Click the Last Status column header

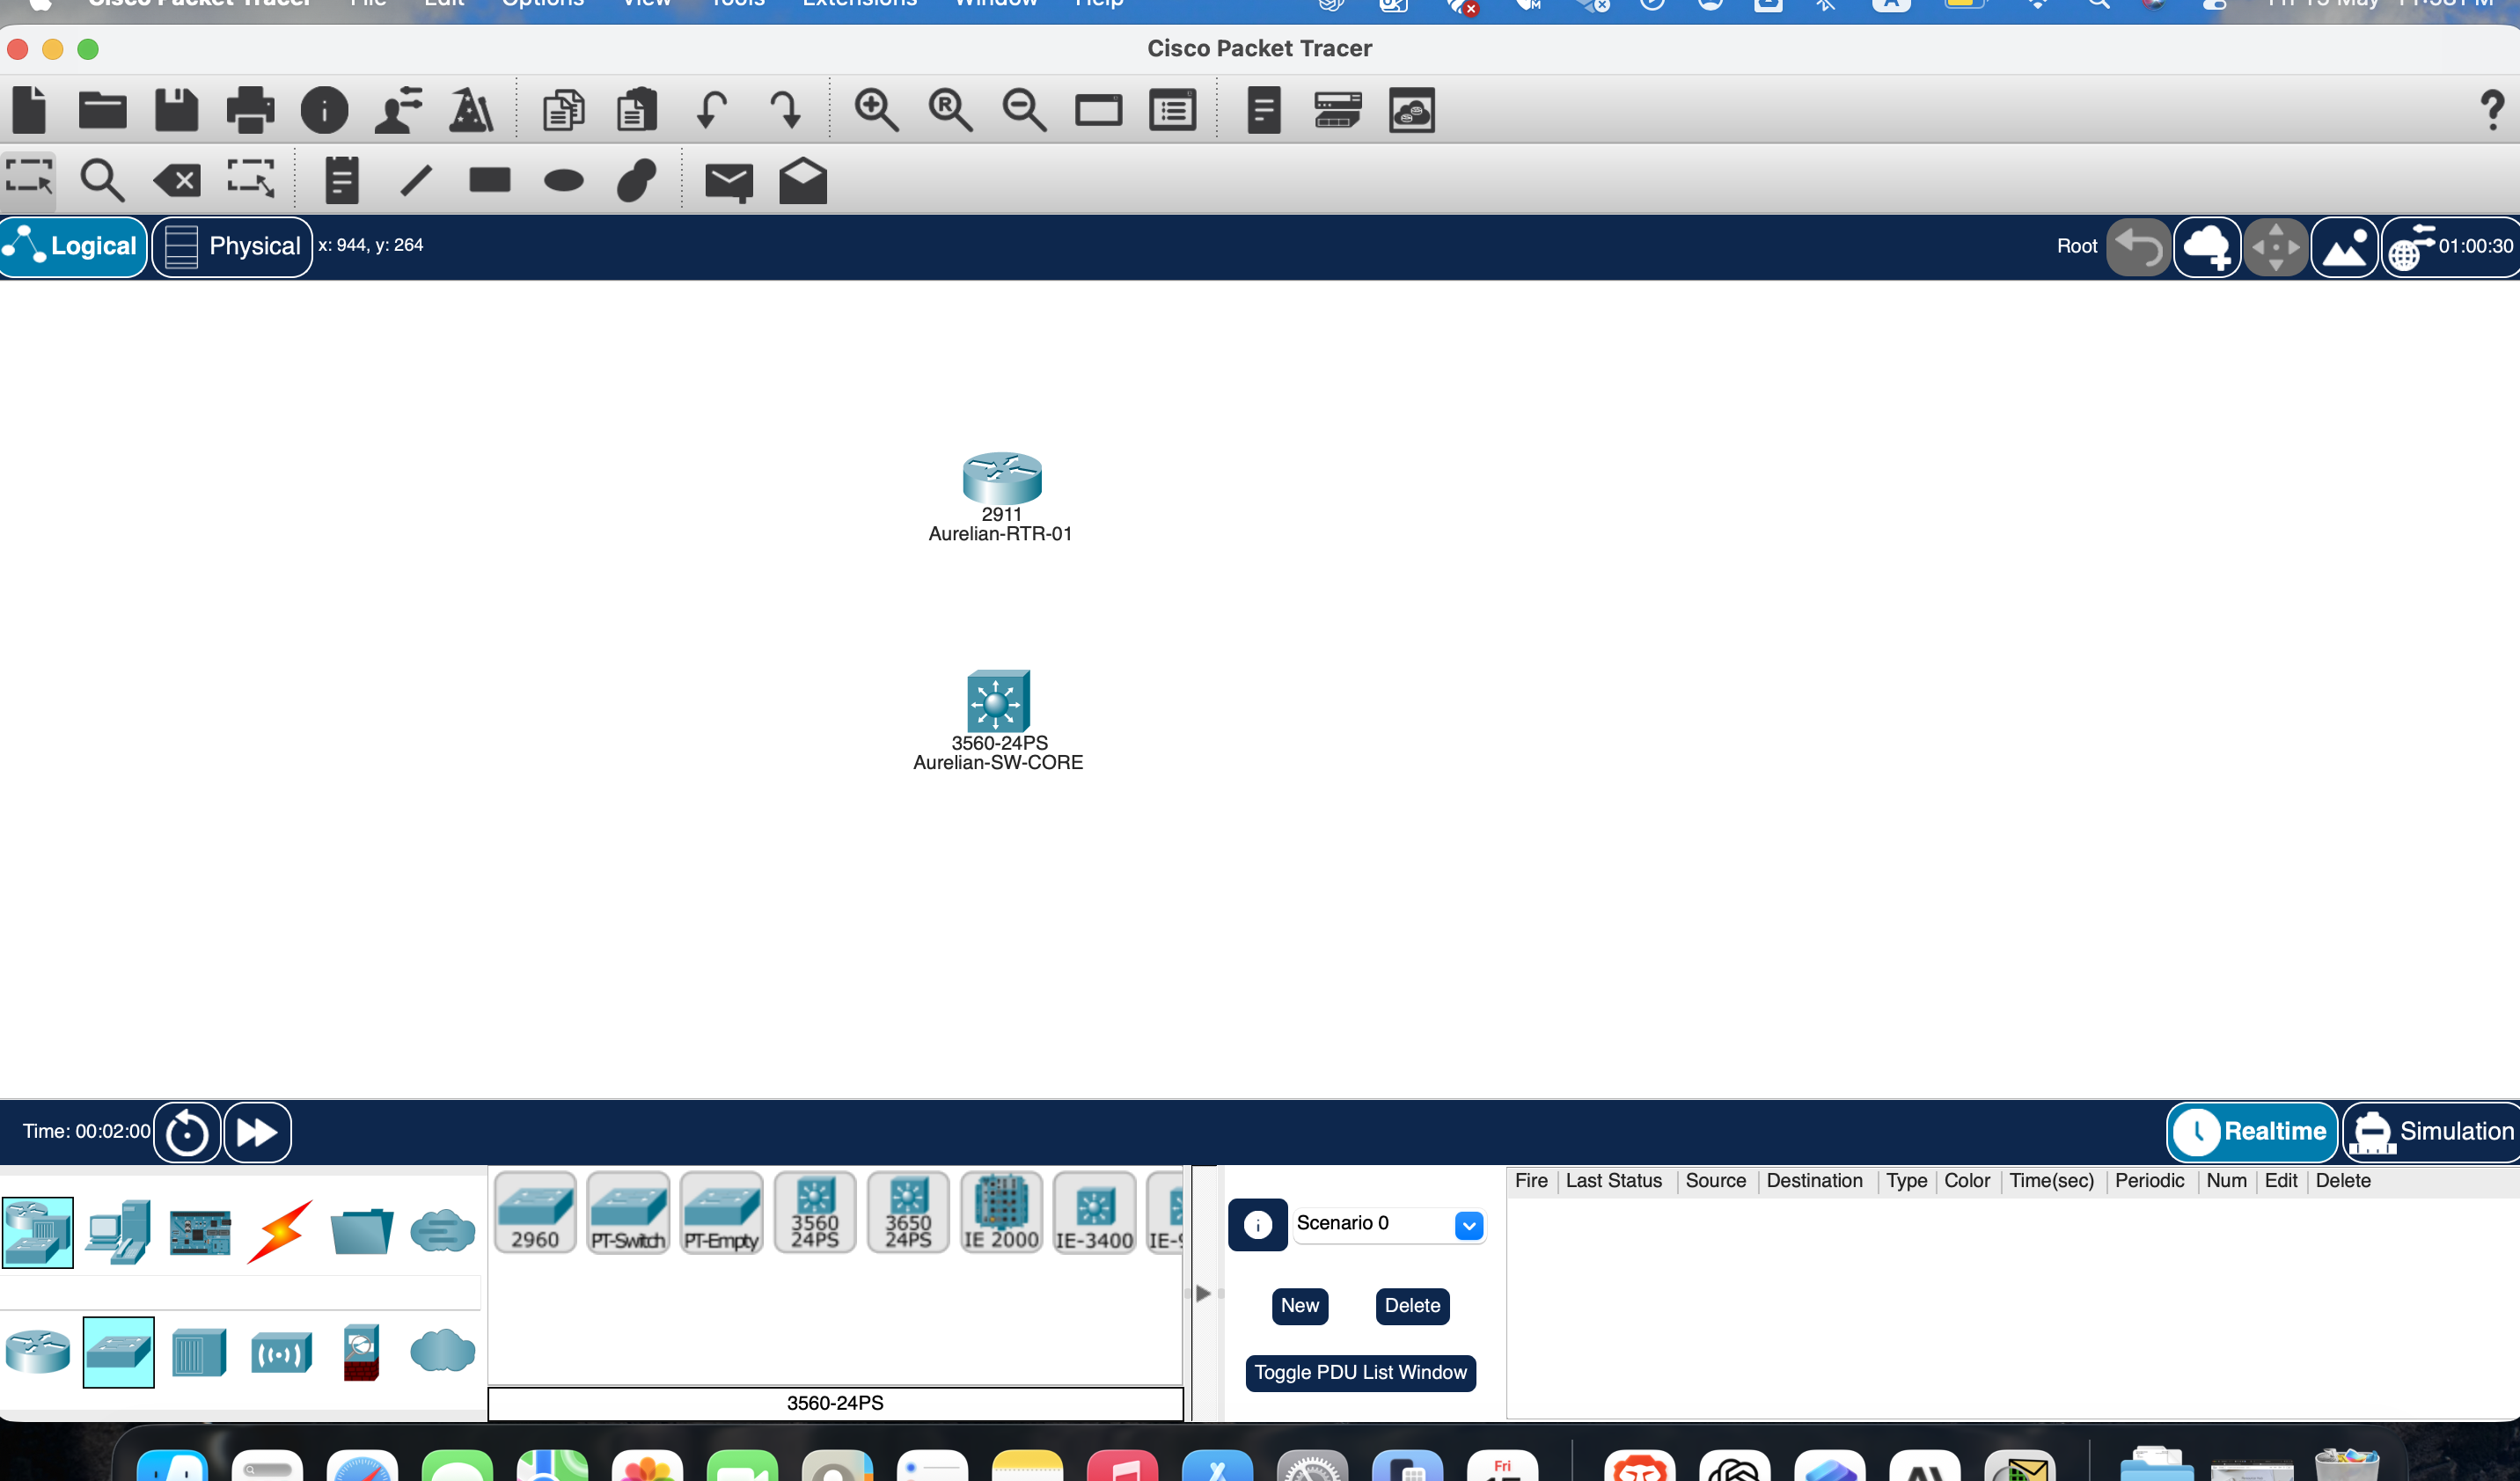click(1613, 1180)
